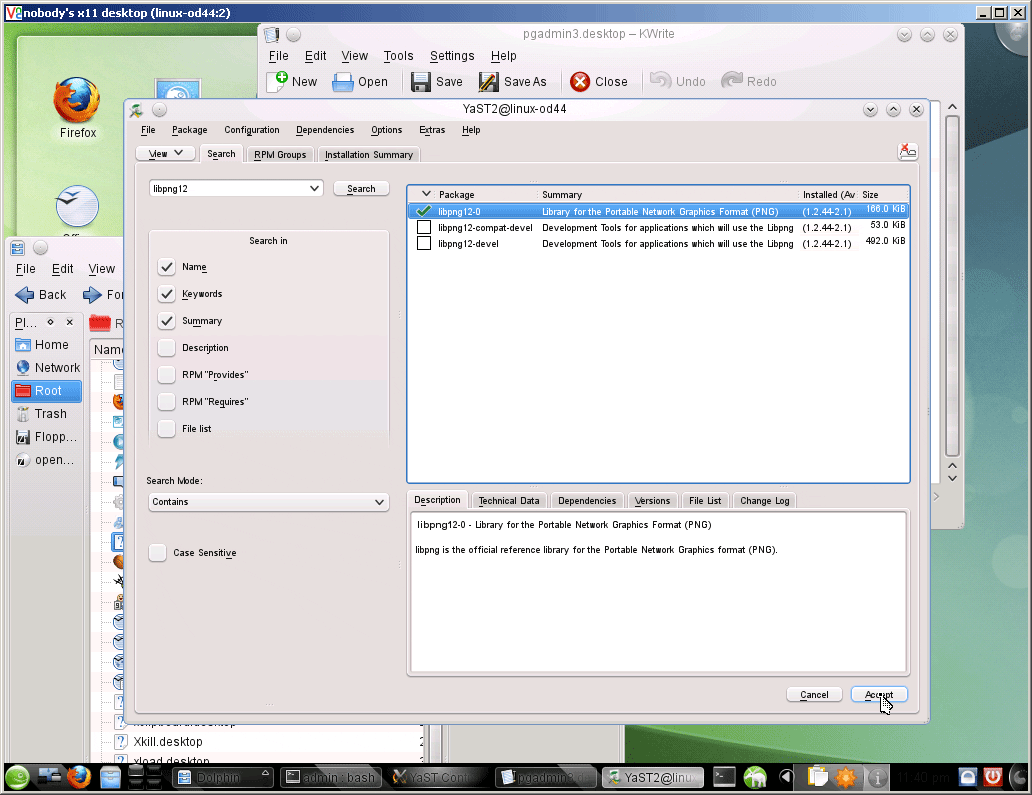
Task: Click file manager icon in taskbar
Action: point(111,778)
